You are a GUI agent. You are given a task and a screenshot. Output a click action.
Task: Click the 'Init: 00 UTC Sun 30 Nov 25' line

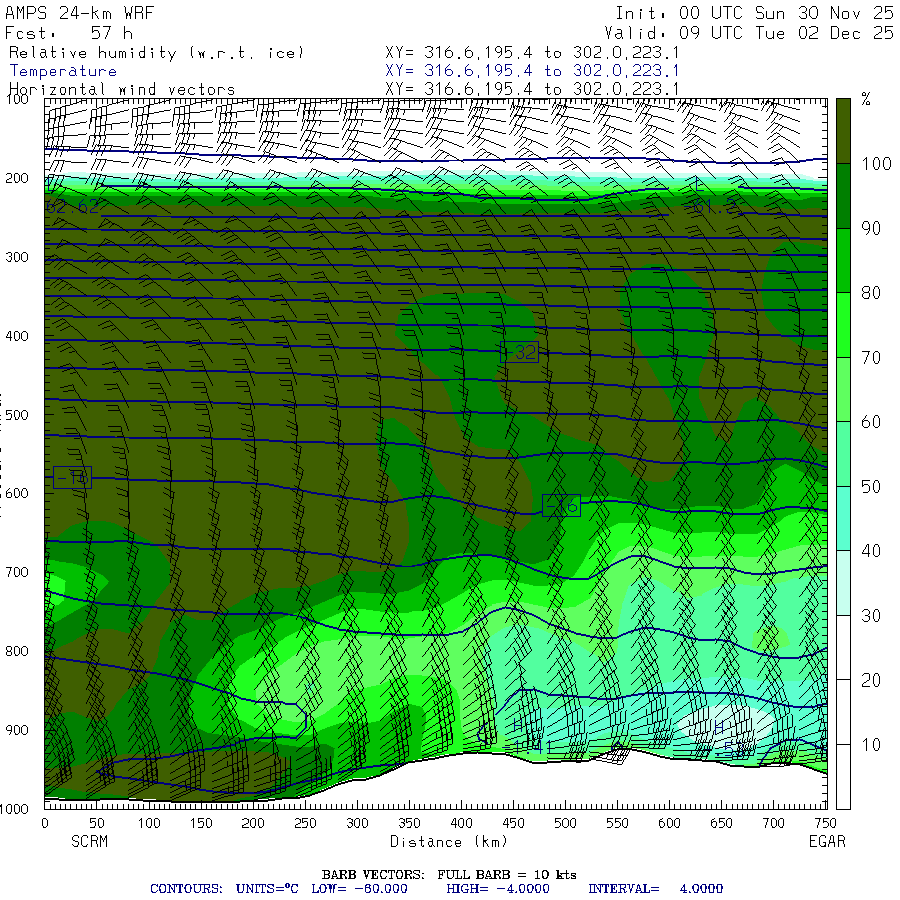pos(754,13)
